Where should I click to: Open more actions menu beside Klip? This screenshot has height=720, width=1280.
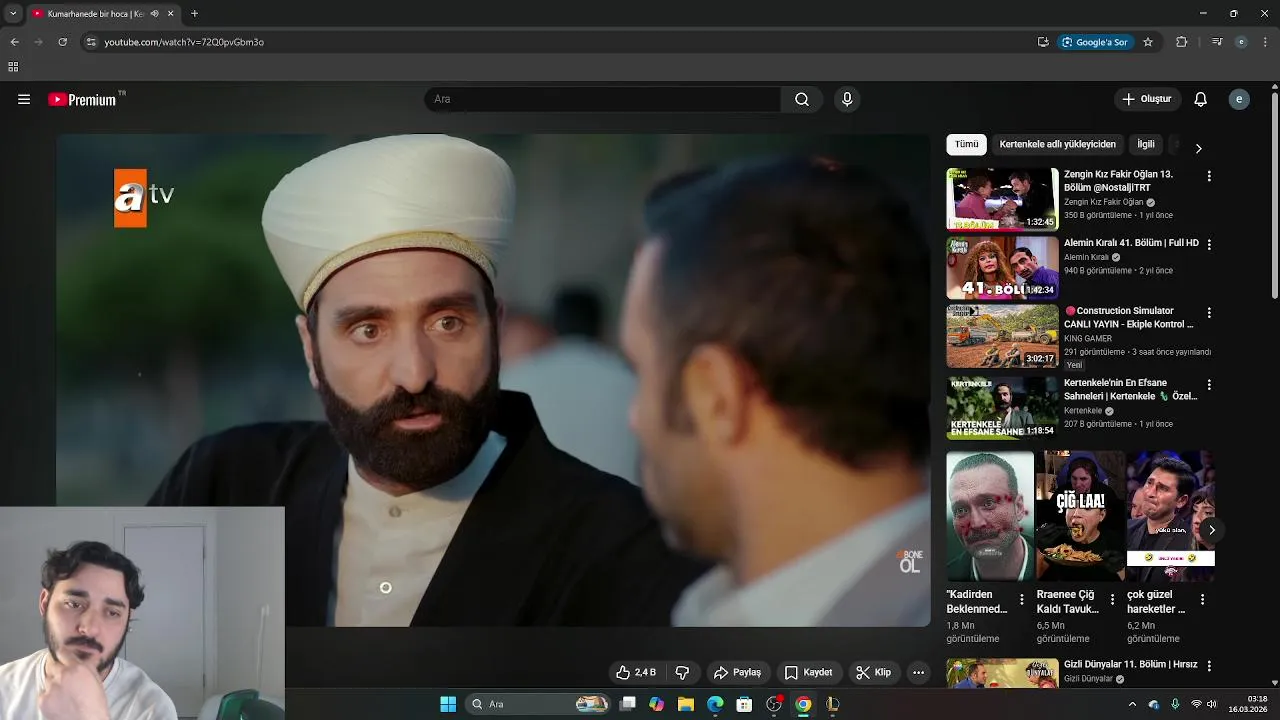coord(918,672)
